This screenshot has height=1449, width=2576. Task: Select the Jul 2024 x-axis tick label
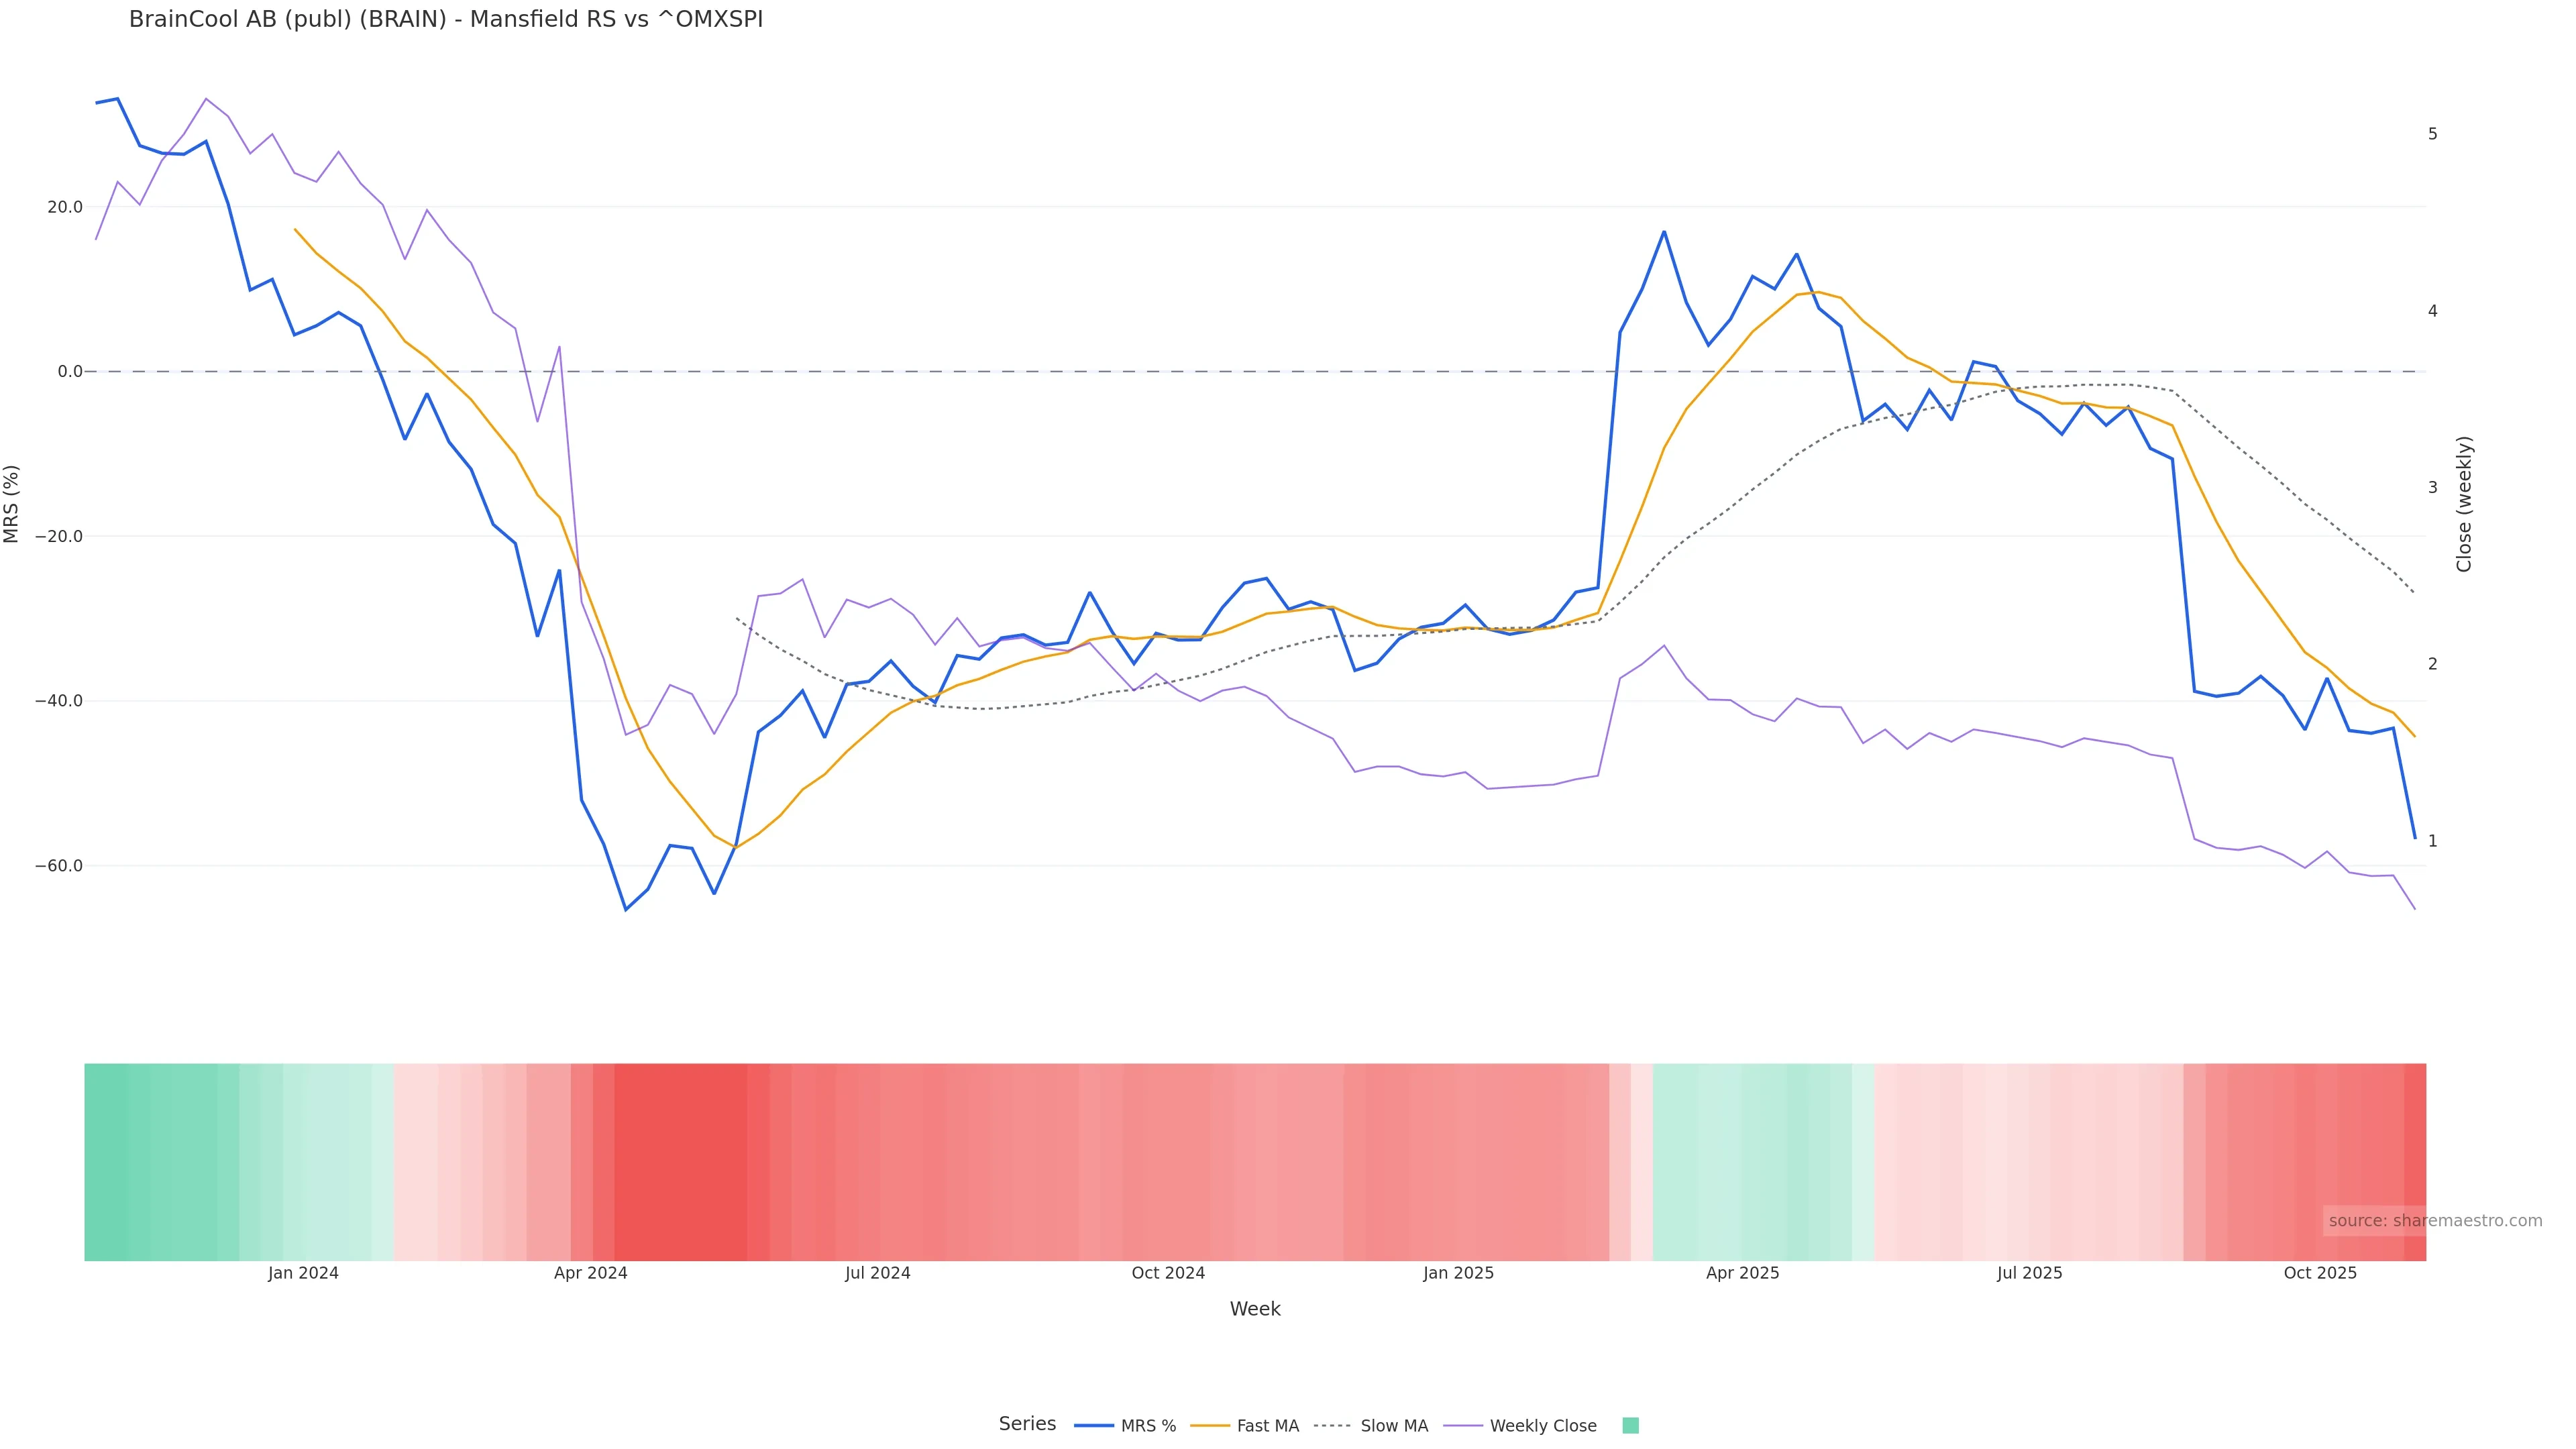click(x=878, y=1274)
